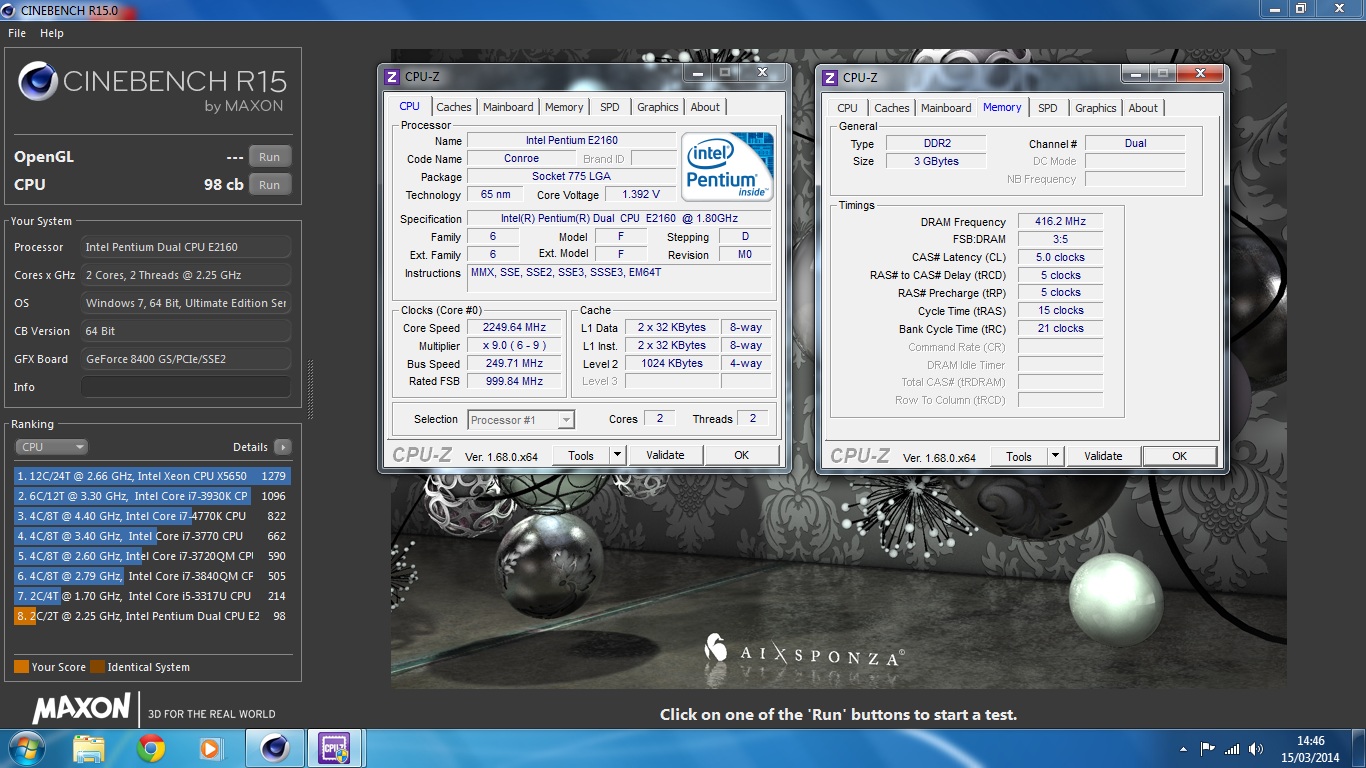The image size is (1366, 768).
Task: Select ranking entry Core i7-3770
Action: point(152,536)
